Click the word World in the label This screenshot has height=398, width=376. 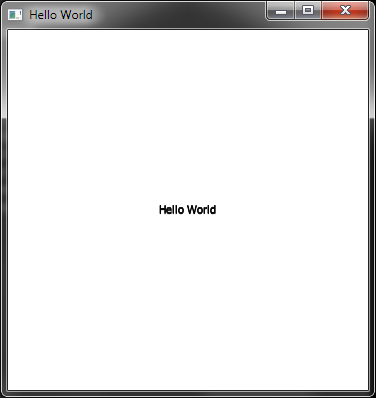click(x=201, y=210)
